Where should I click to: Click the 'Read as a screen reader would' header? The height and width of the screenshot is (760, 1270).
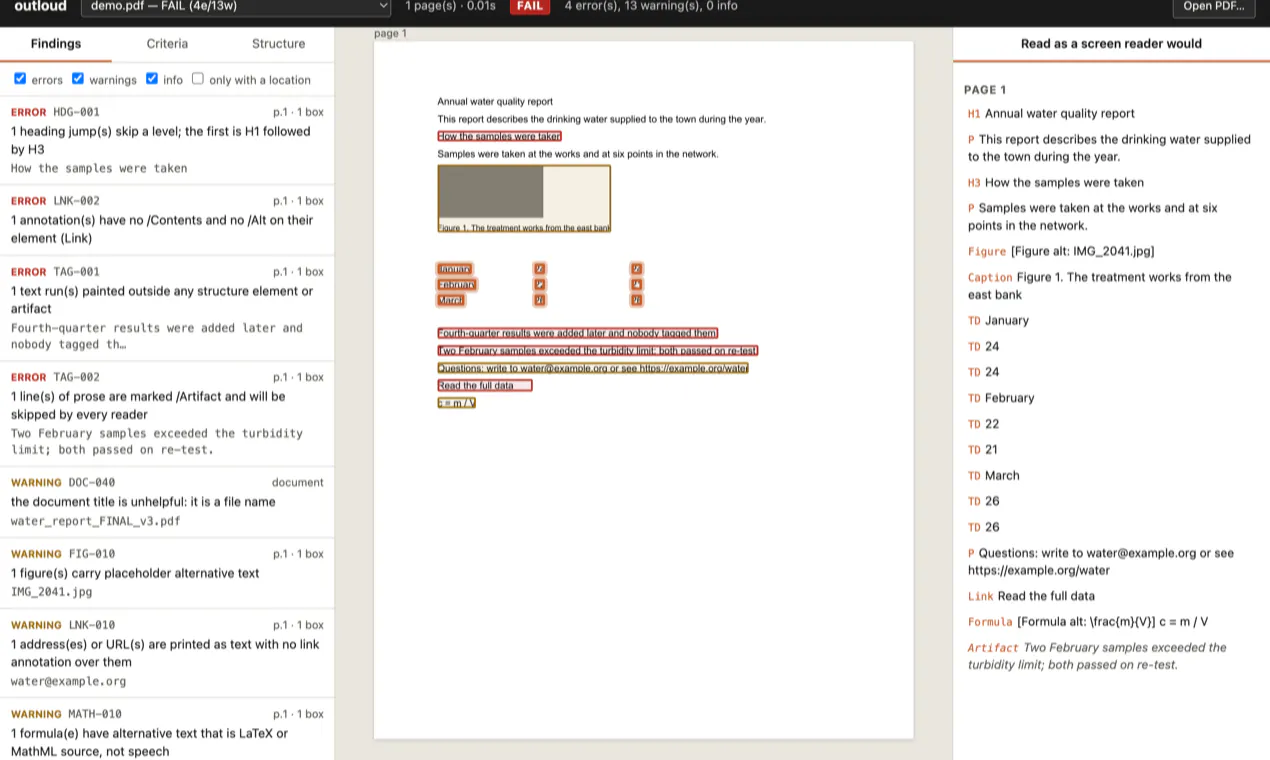point(1111,44)
